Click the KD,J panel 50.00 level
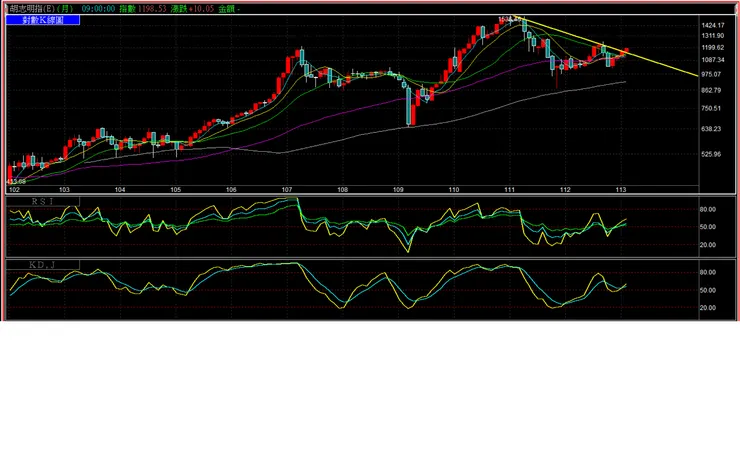 (x=707, y=290)
